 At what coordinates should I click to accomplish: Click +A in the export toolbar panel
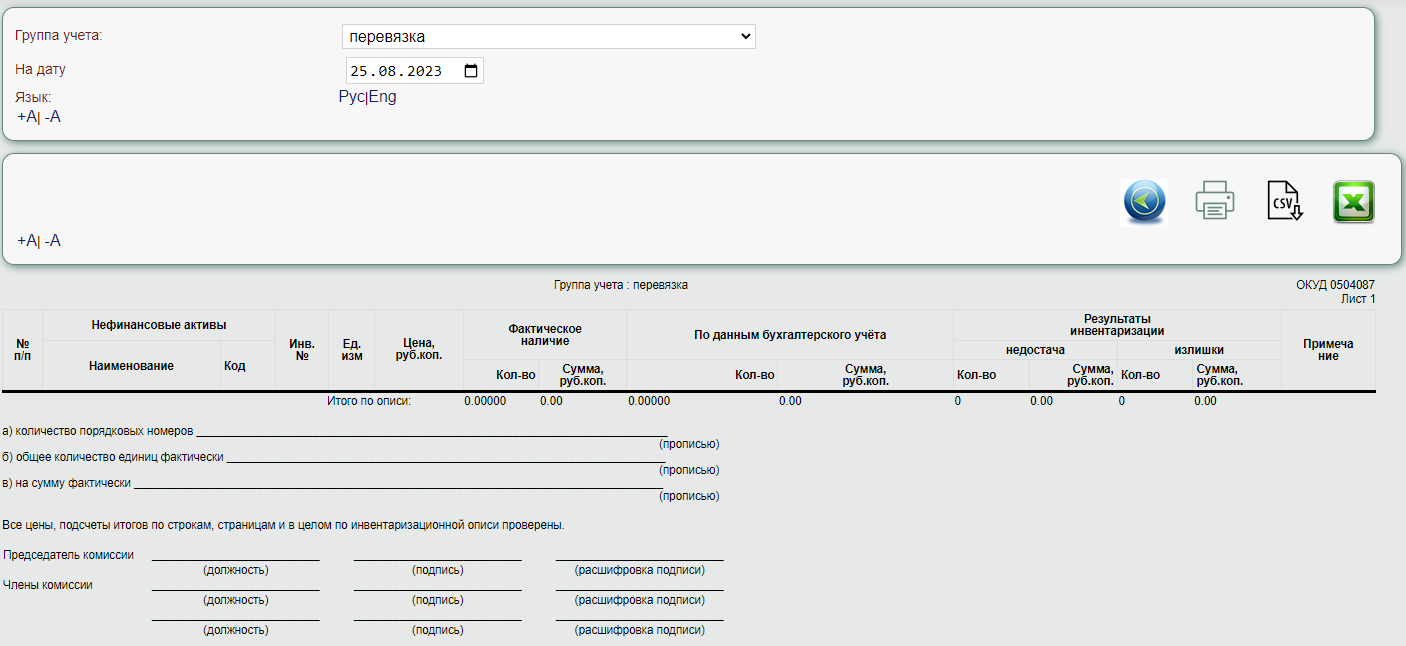(27, 241)
